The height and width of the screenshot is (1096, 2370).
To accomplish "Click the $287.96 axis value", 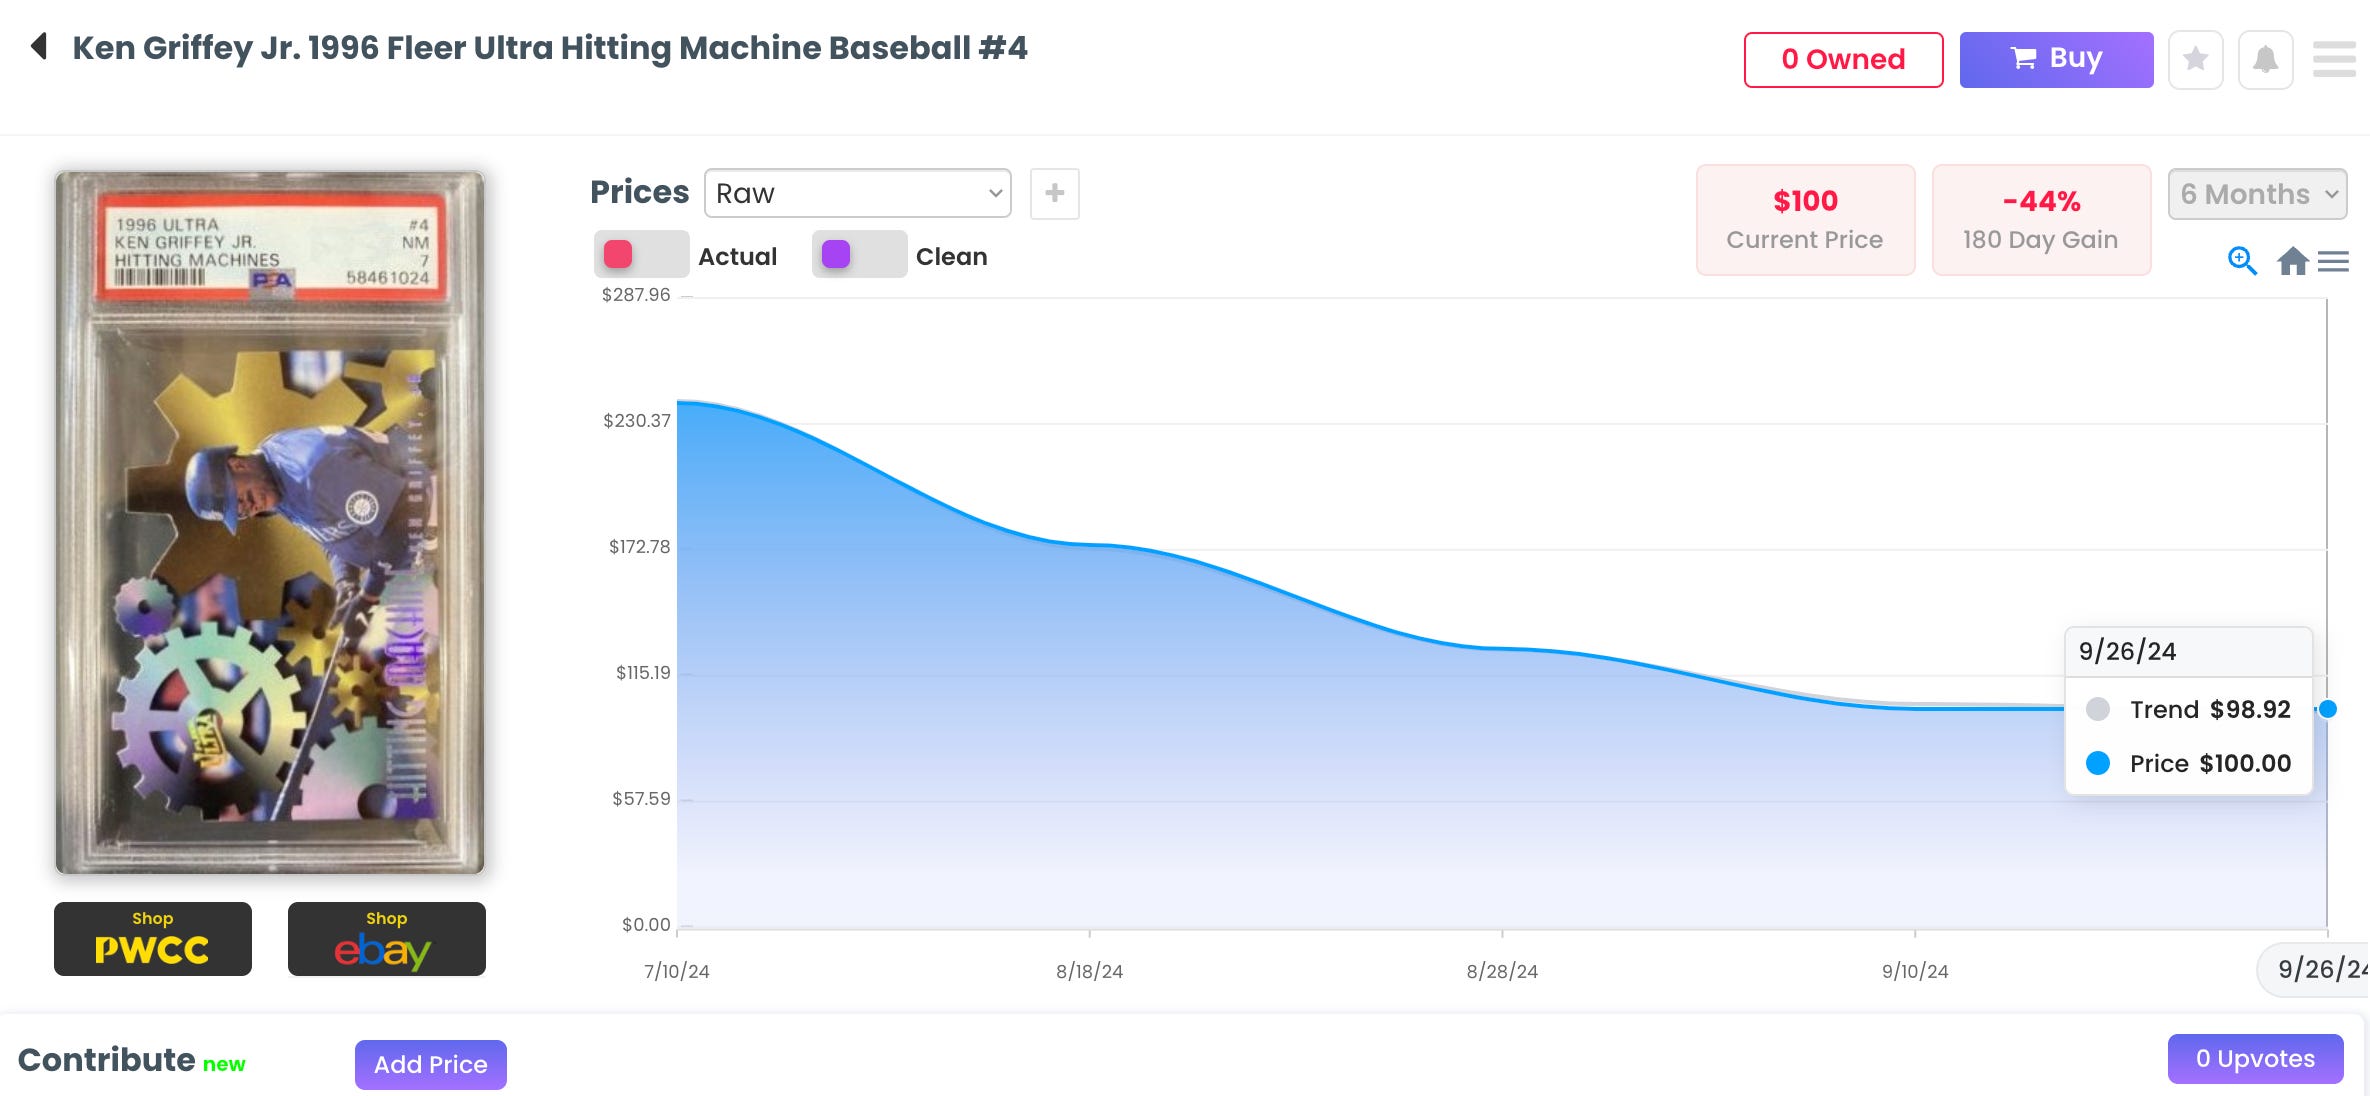I will click(636, 295).
